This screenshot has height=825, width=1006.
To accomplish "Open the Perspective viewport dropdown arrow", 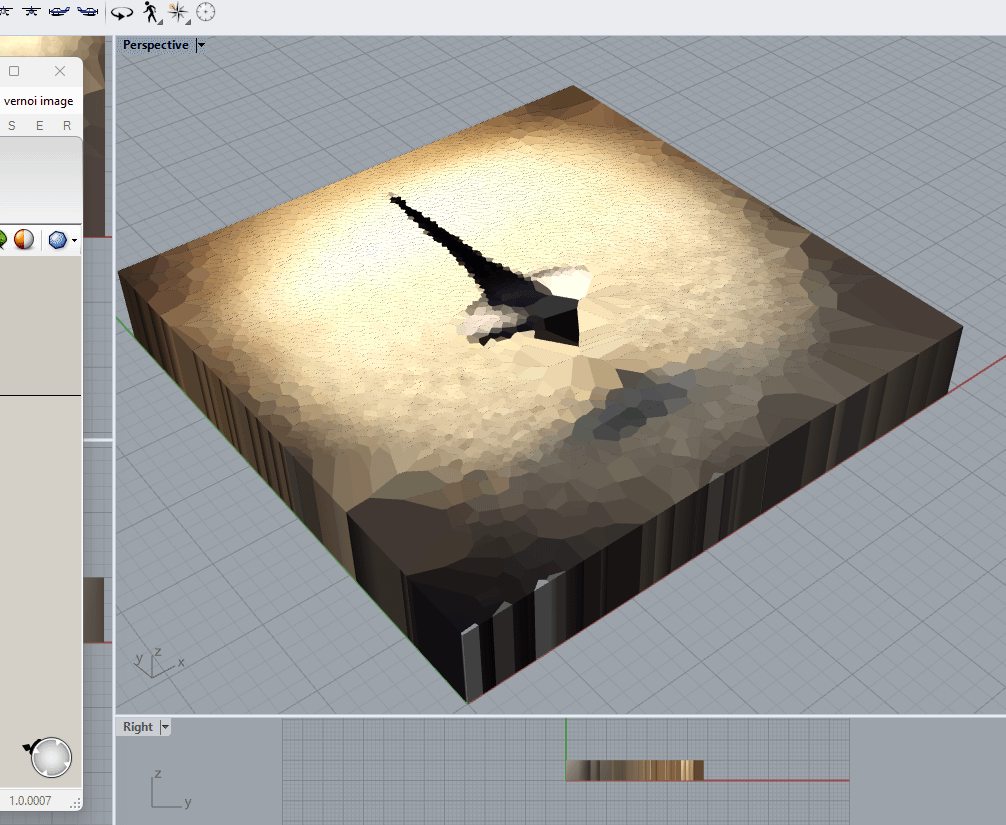I will (x=201, y=45).
